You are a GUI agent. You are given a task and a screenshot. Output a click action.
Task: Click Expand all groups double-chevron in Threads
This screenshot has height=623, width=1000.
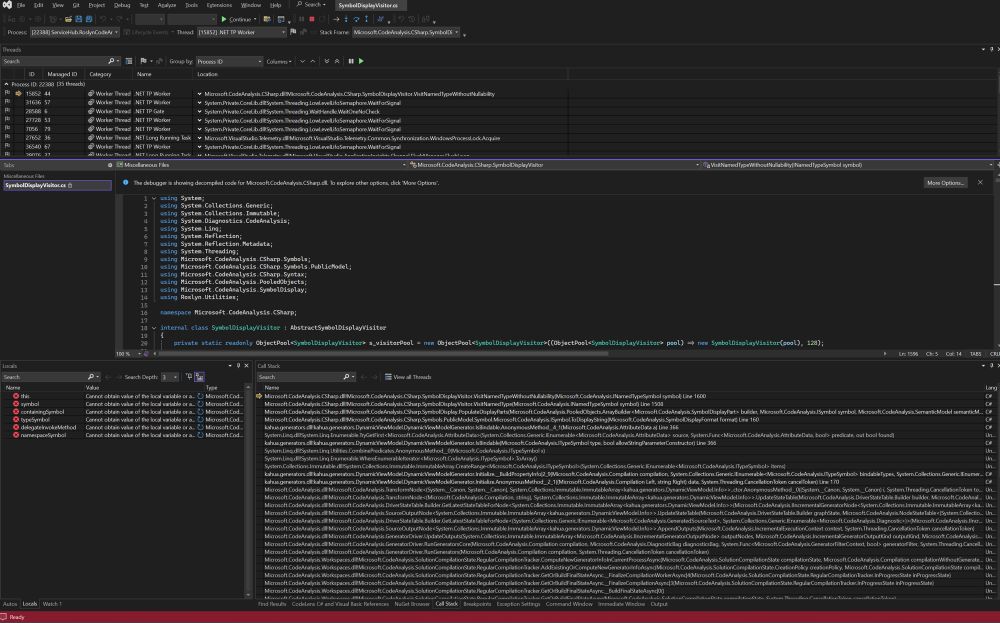click(x=327, y=61)
